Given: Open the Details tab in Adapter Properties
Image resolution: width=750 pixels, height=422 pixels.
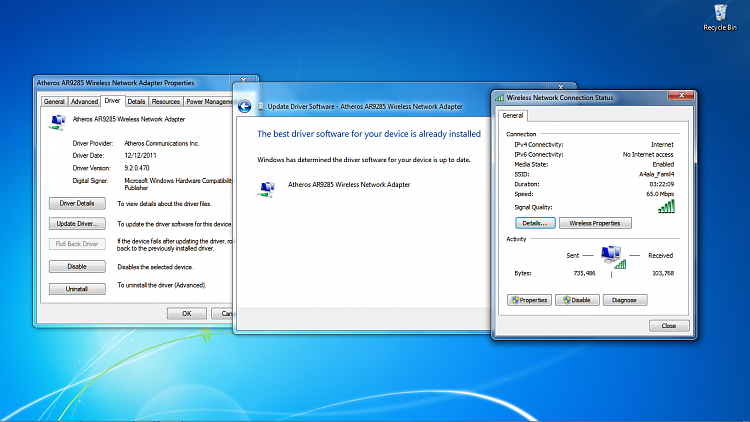Looking at the screenshot, I should tap(136, 101).
